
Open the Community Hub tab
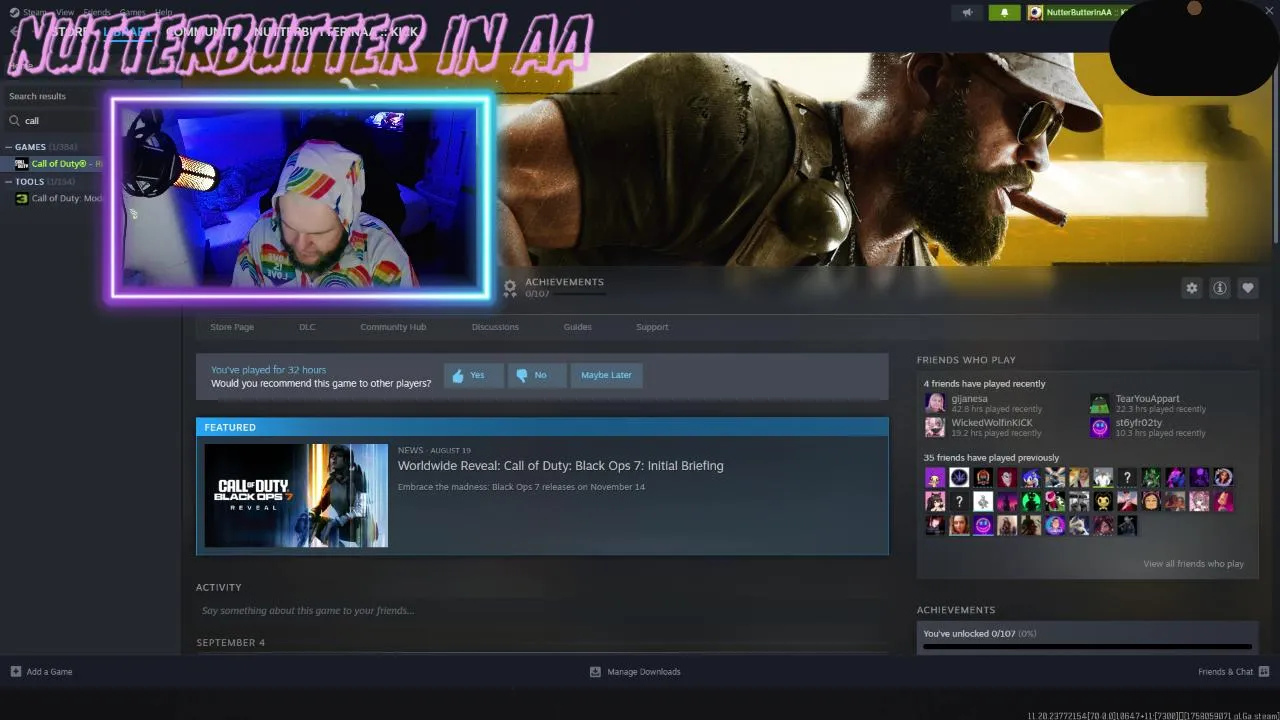tap(393, 327)
